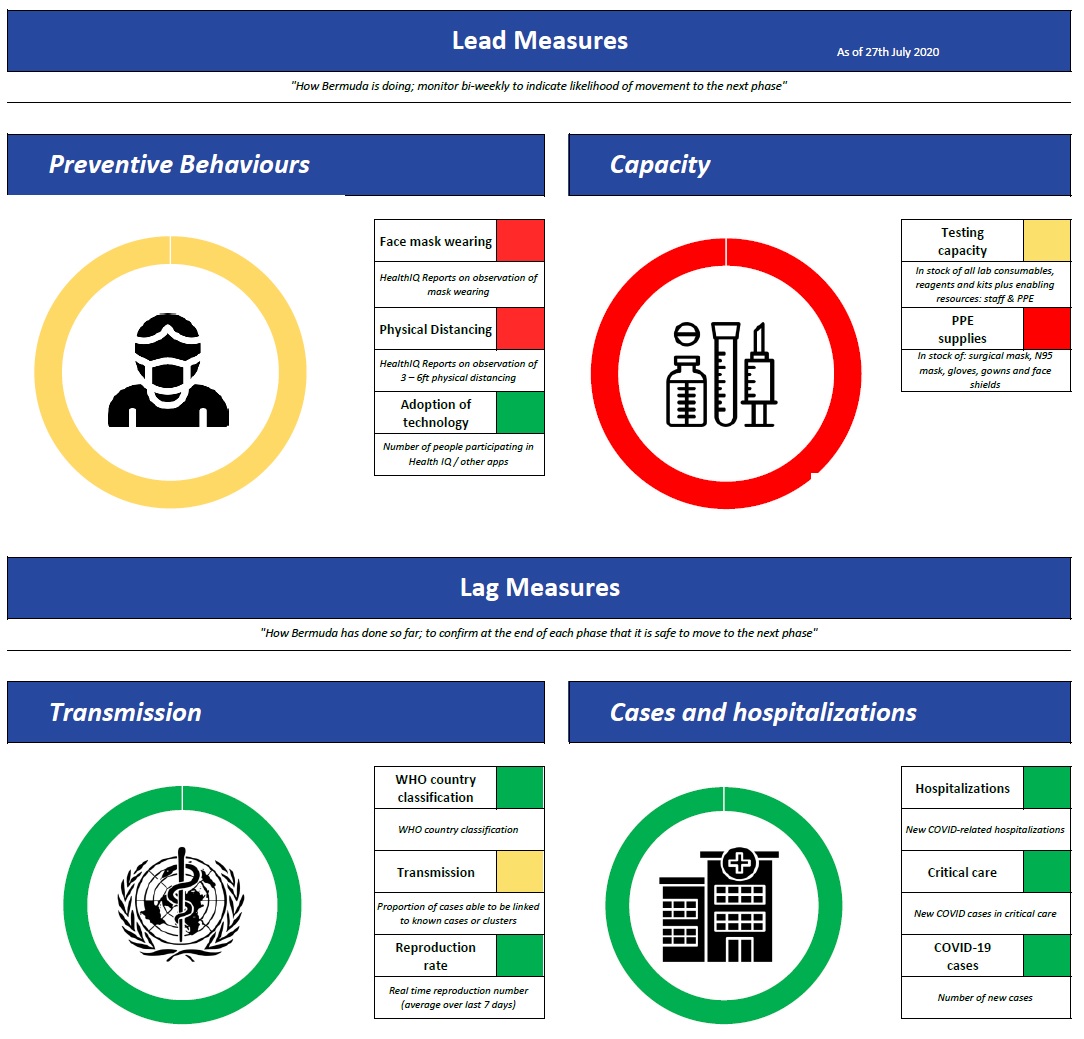Screen dimensions: 1084x1039
Task: Click the bold 'WHO country classification' label
Action: (436, 788)
